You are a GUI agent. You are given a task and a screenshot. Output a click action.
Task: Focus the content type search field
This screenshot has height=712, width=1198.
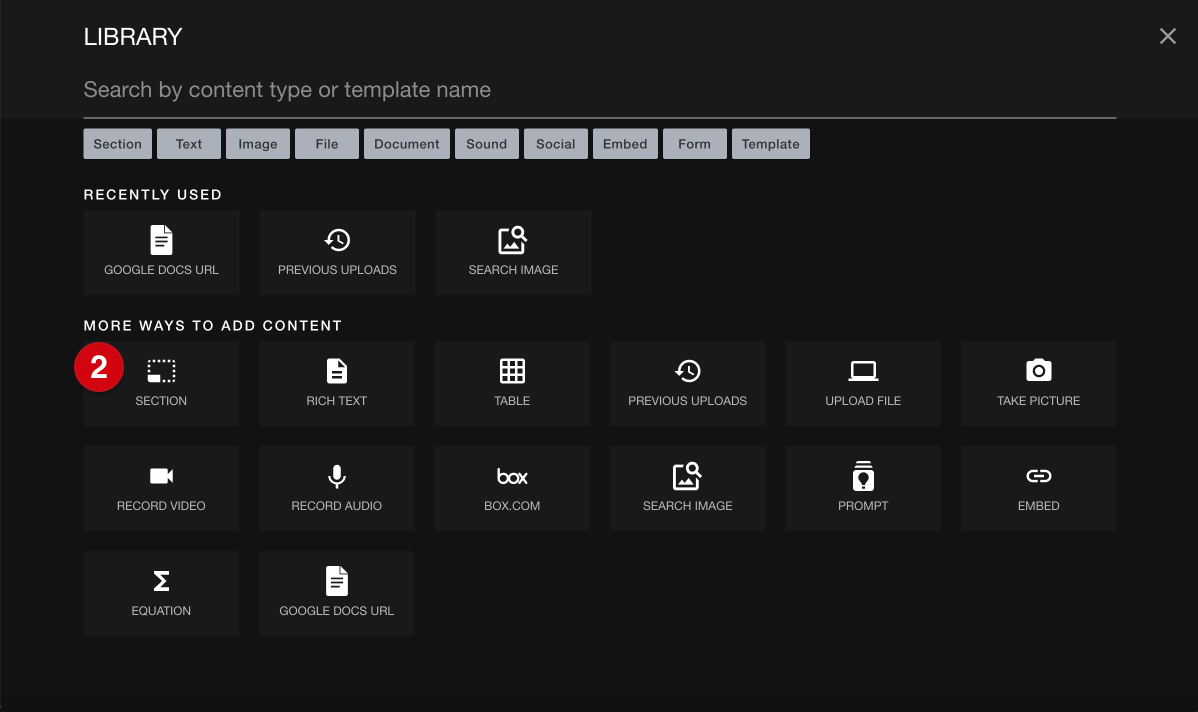(x=600, y=90)
